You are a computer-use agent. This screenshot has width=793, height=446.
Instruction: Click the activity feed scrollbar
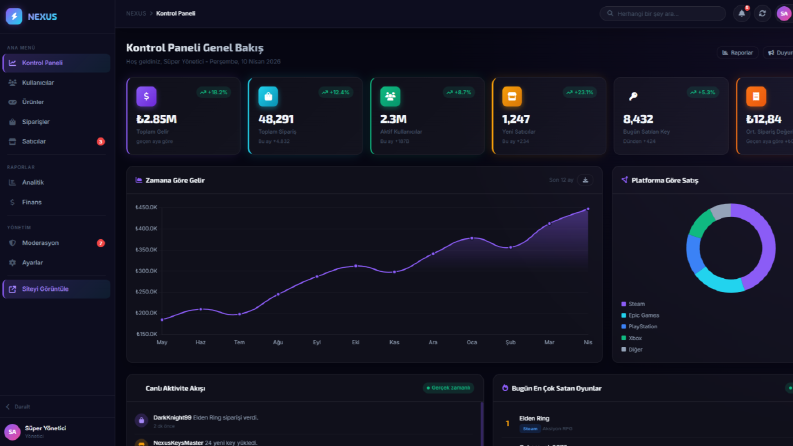[x=482, y=424]
